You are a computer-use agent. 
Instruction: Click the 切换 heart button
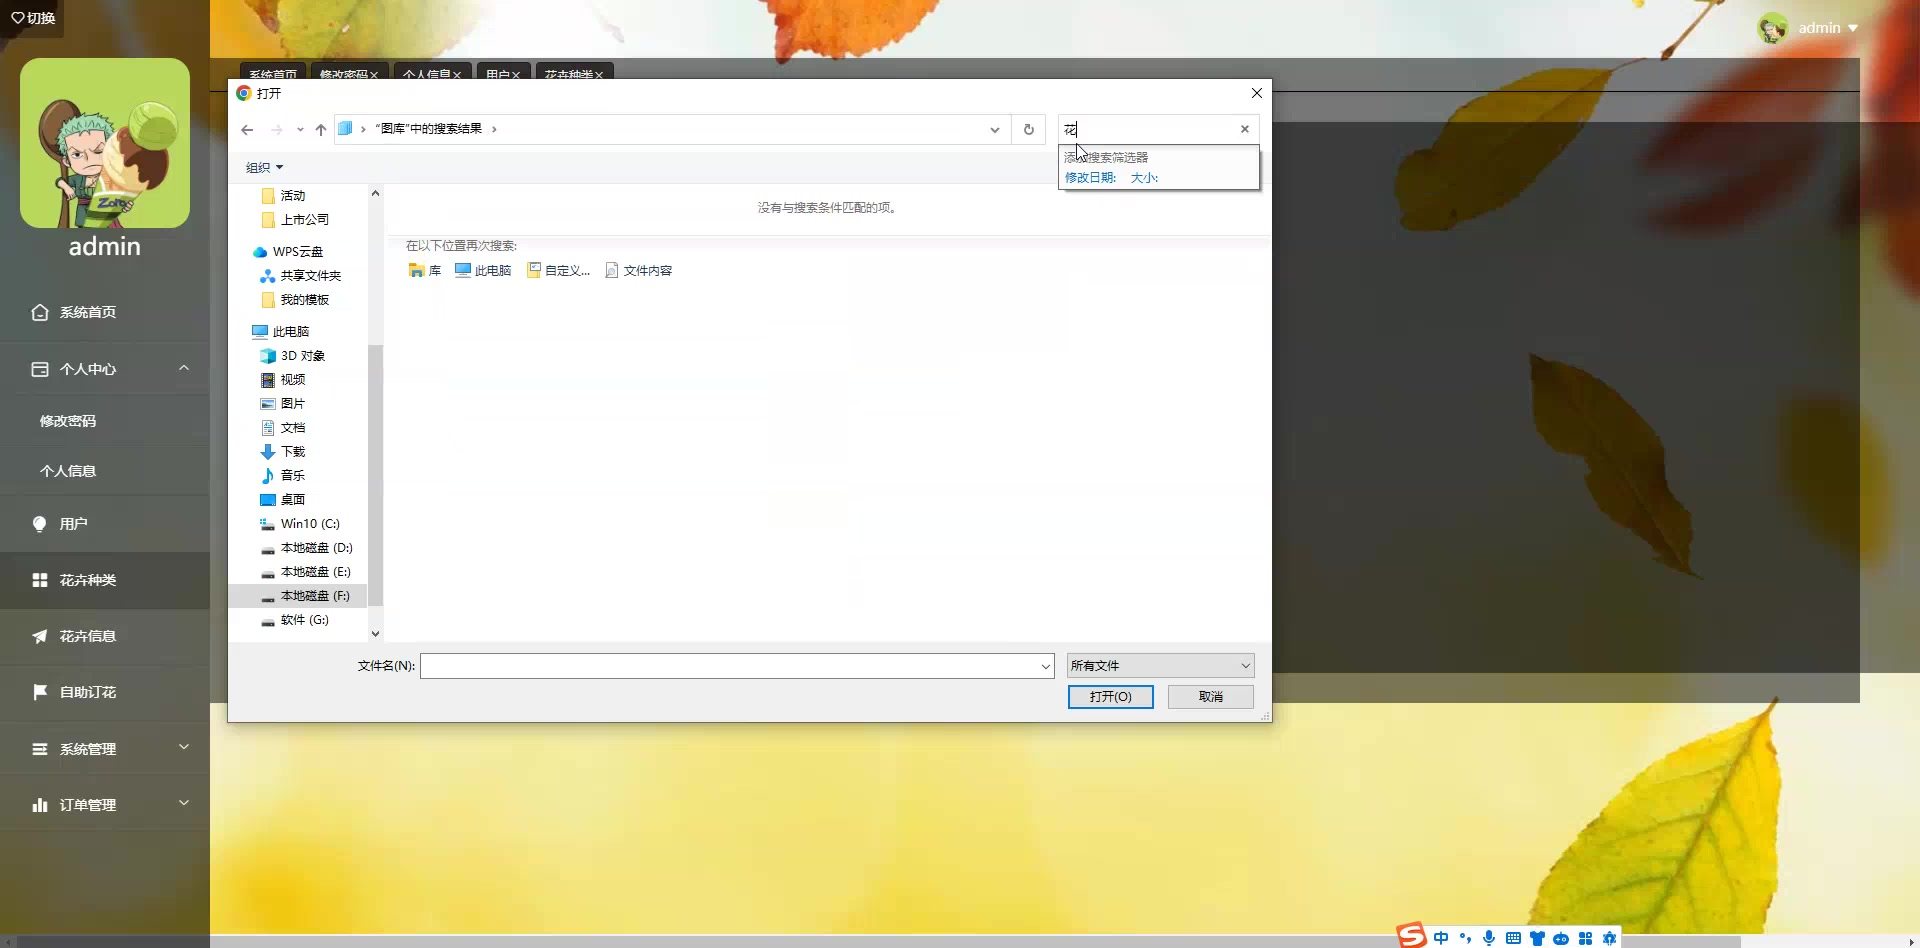click(x=32, y=18)
